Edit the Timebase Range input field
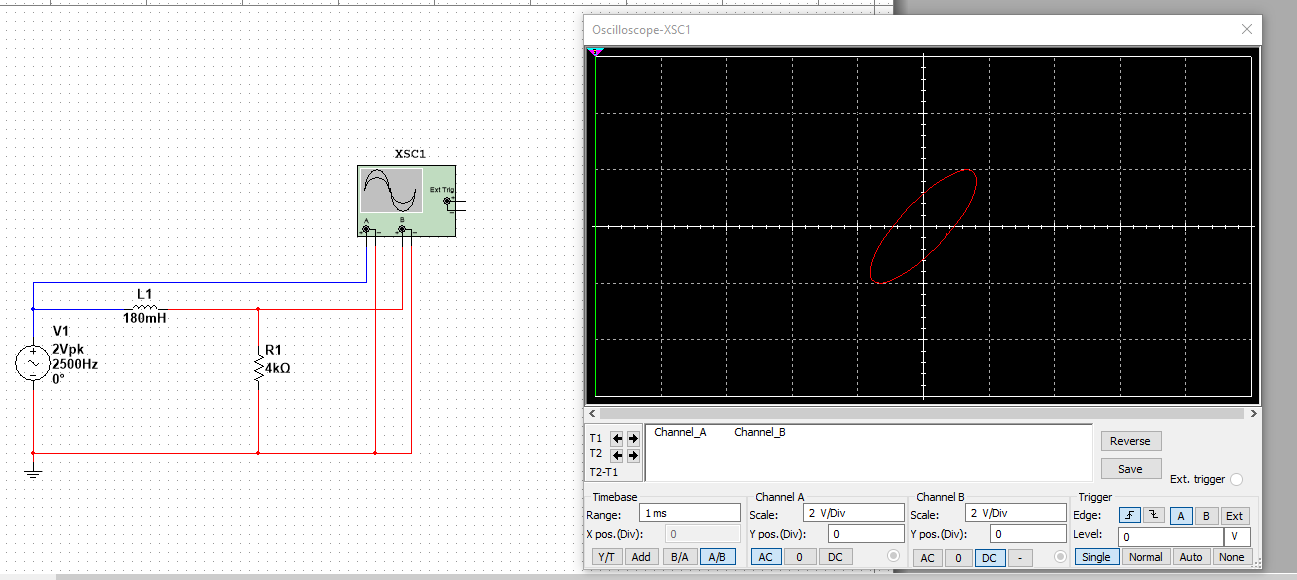Viewport: 1297px width, 580px height. click(x=688, y=512)
